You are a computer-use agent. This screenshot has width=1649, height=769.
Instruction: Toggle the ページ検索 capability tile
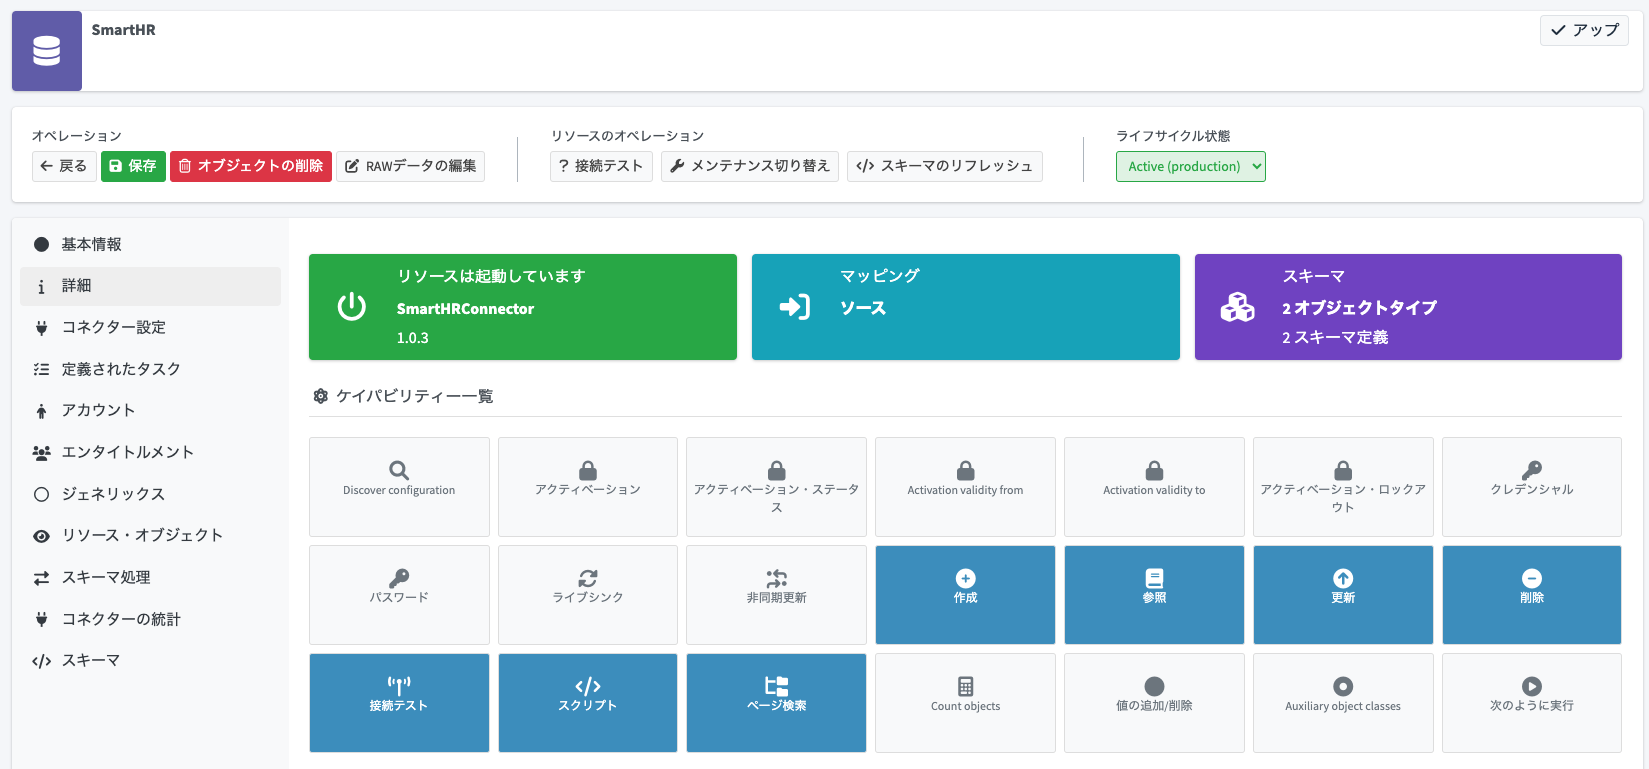pyautogui.click(x=776, y=703)
